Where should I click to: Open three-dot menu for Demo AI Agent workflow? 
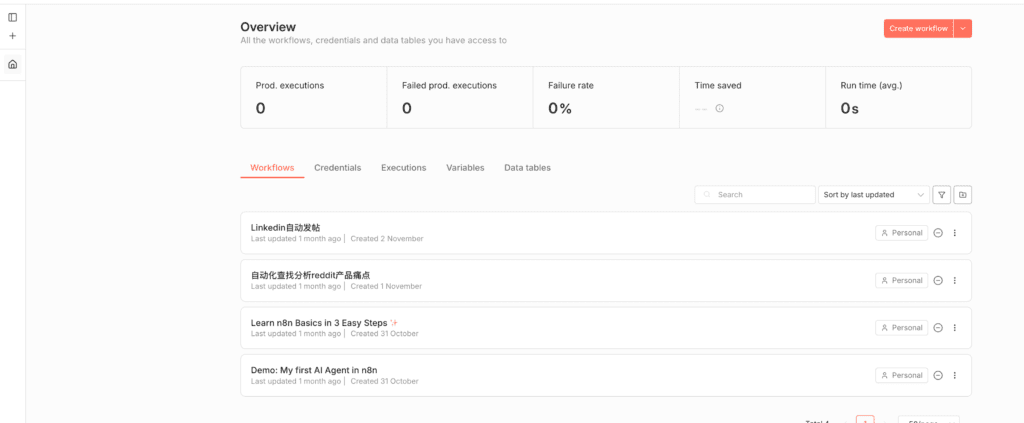click(x=954, y=375)
